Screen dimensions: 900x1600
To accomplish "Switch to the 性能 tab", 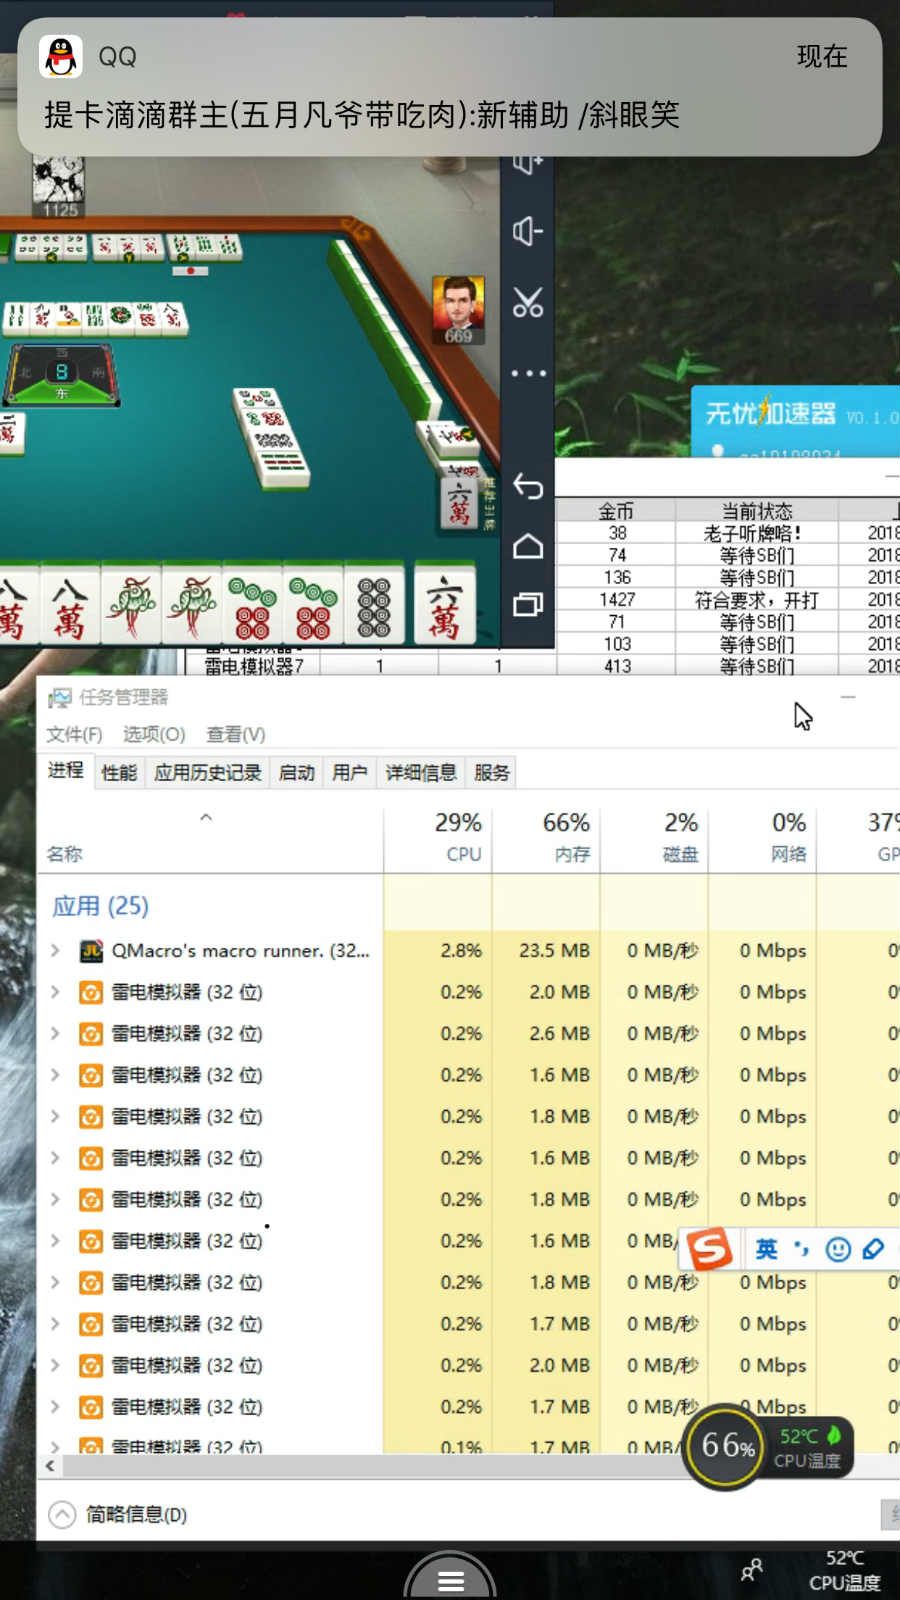I will click(x=119, y=773).
